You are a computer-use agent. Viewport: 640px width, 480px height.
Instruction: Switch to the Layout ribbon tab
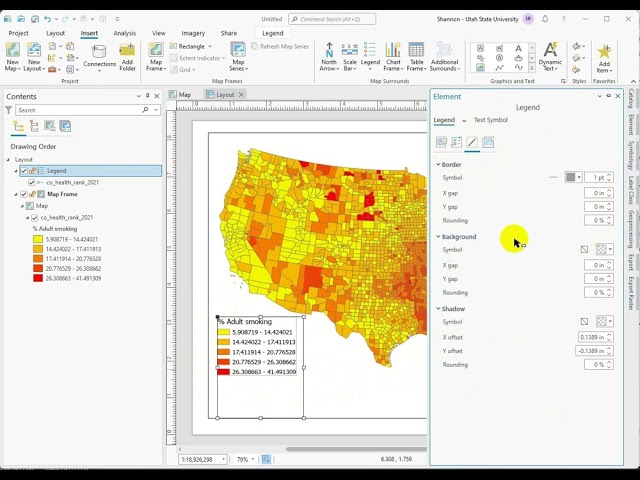[56, 33]
